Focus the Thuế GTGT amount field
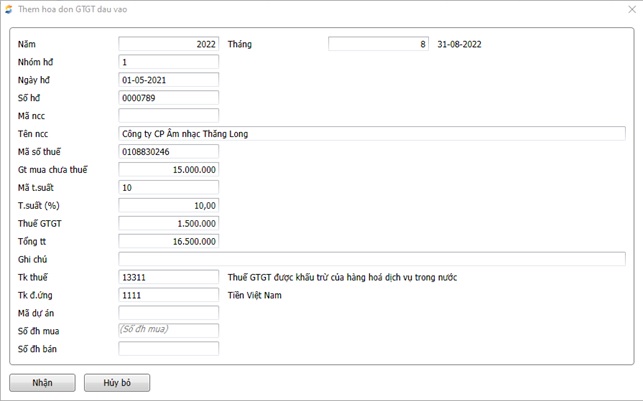Image resolution: width=643 pixels, height=401 pixels. pos(168,223)
